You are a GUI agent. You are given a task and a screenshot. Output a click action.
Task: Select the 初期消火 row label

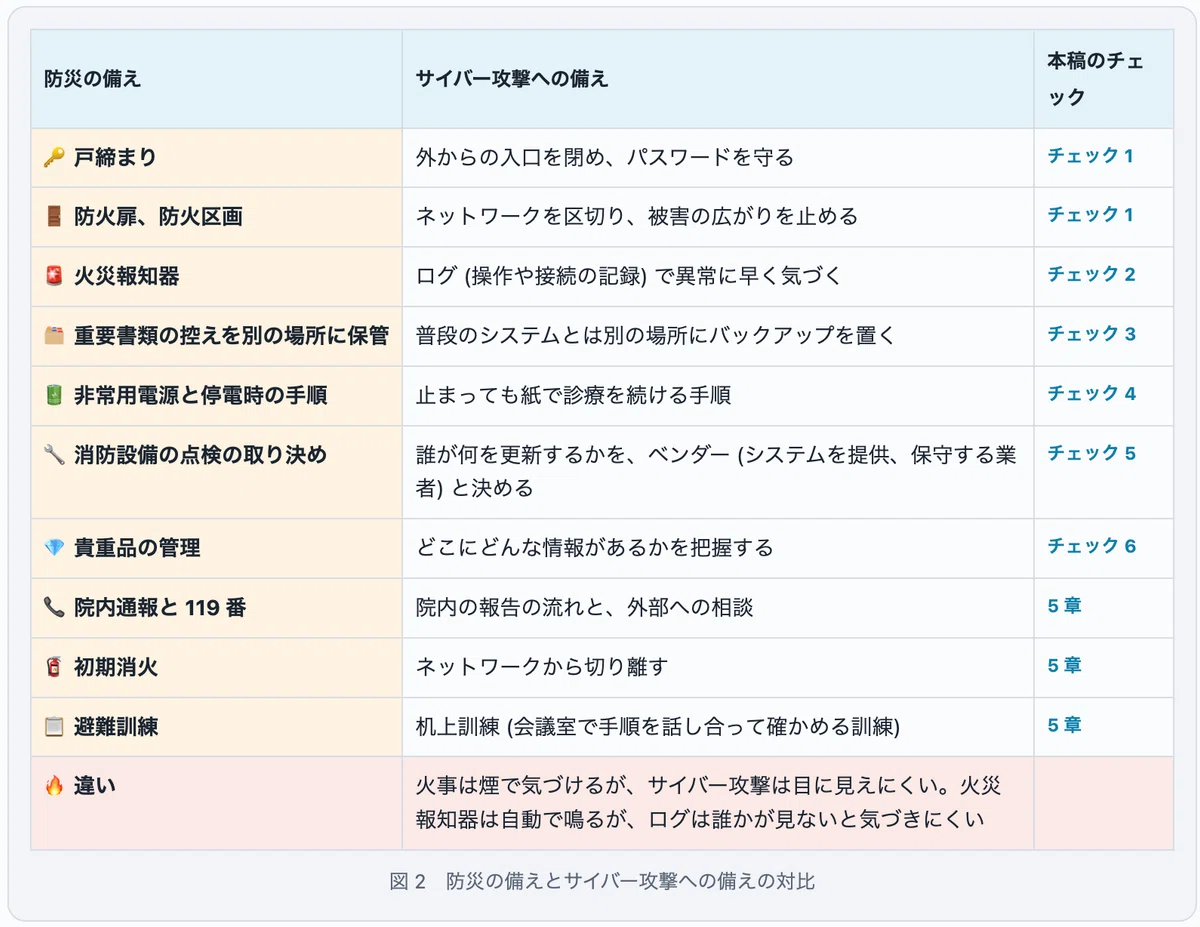click(116, 667)
